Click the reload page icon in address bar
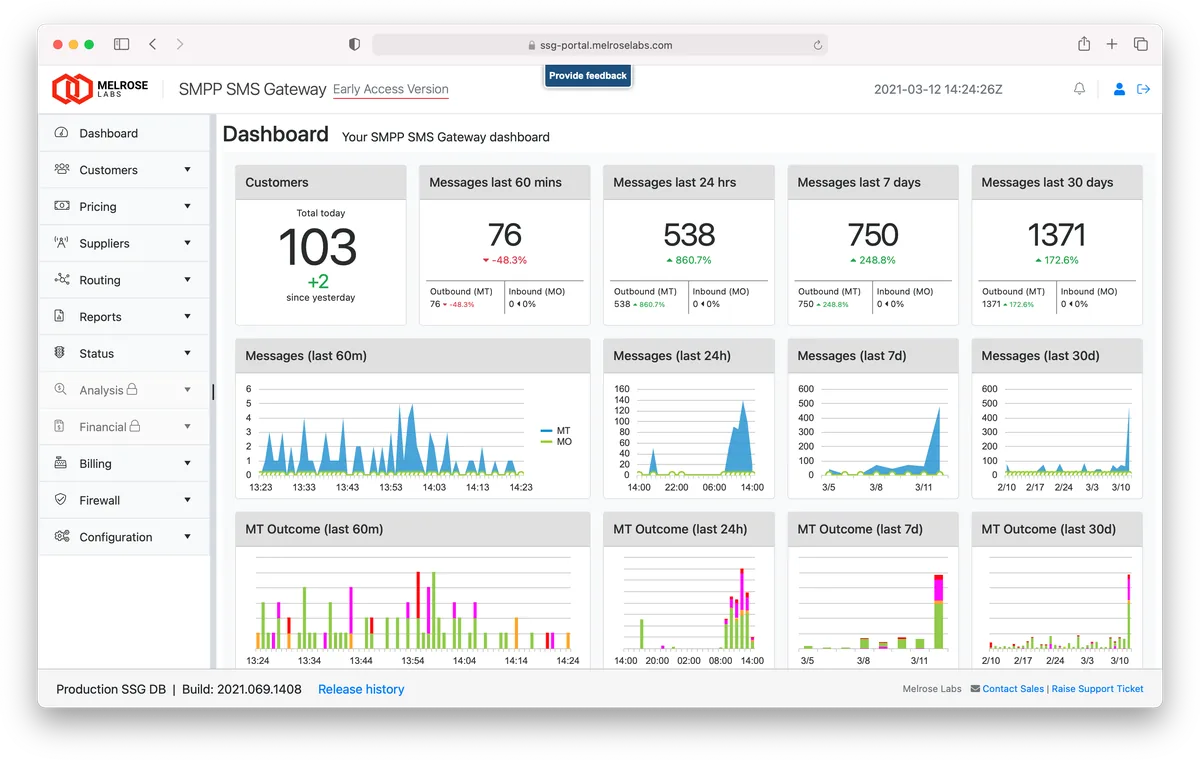The width and height of the screenshot is (1200, 760). pyautogui.click(x=818, y=45)
